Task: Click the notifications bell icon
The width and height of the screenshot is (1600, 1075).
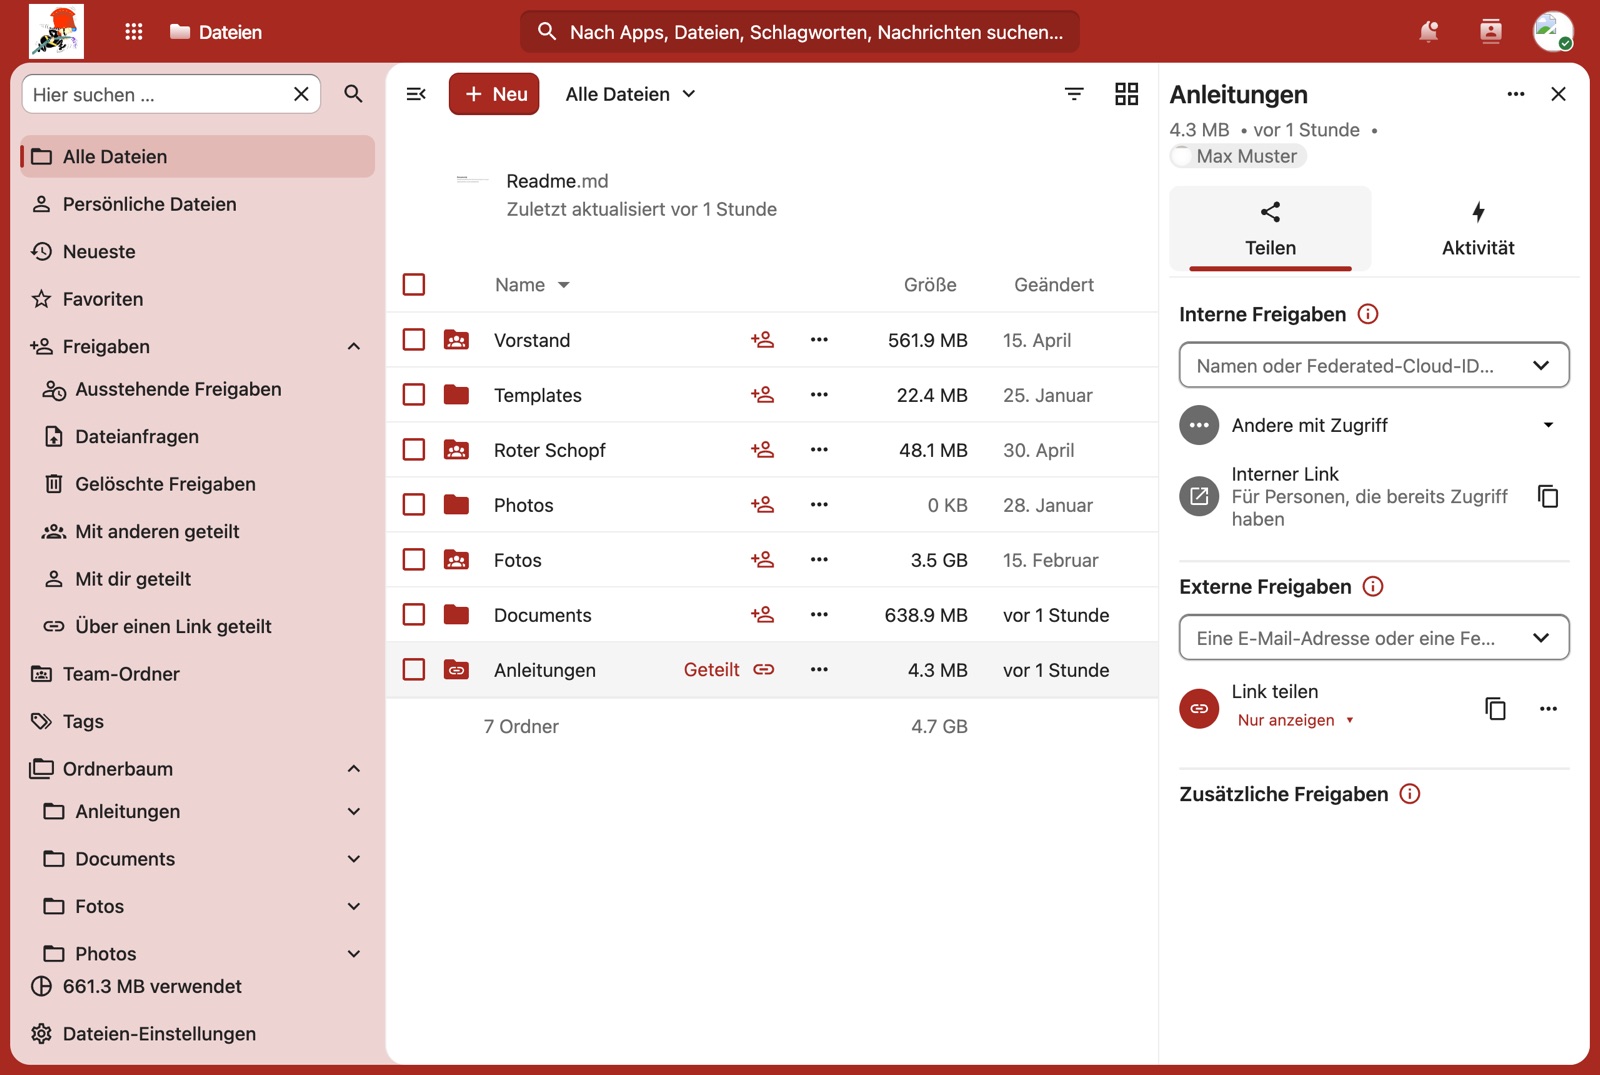Action: (x=1429, y=32)
